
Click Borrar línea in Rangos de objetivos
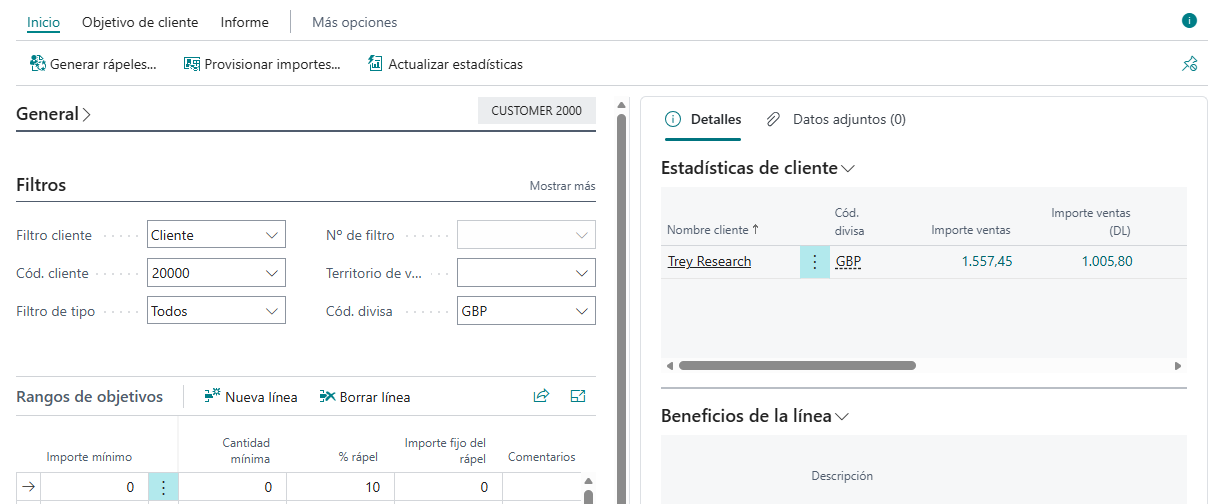pyautogui.click(x=365, y=397)
